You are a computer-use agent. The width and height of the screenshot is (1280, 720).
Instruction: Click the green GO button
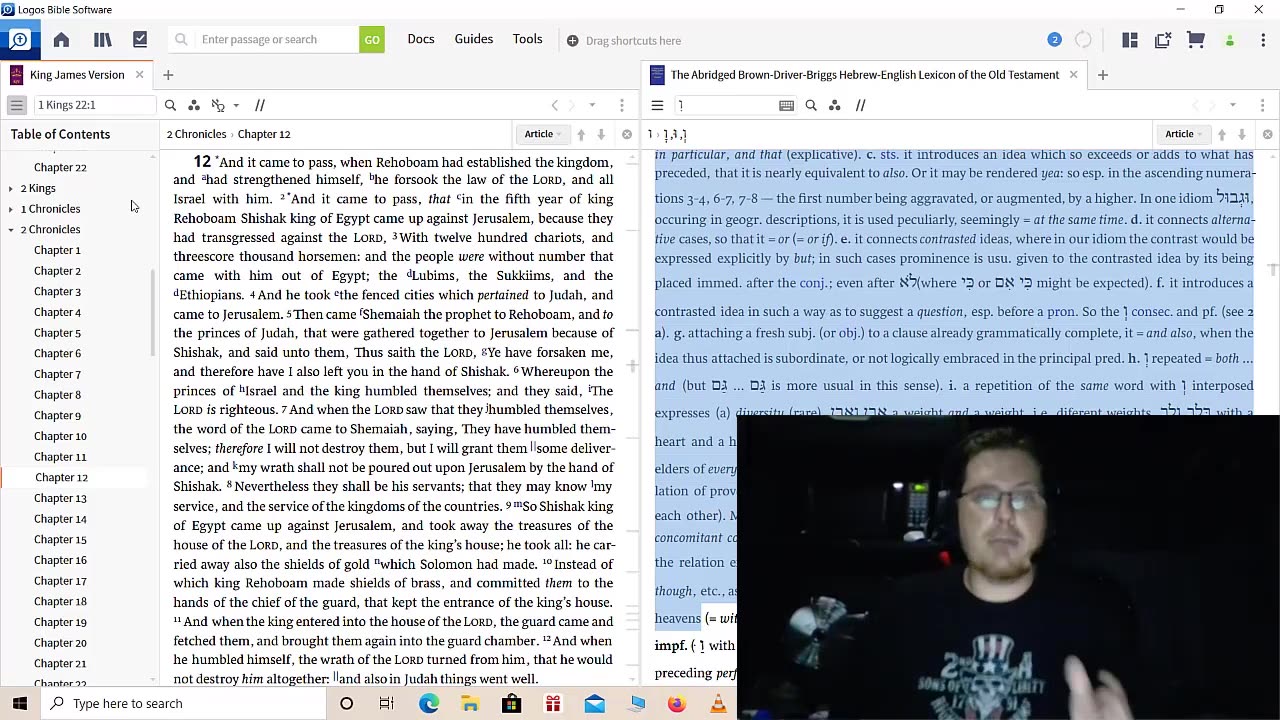click(x=372, y=40)
